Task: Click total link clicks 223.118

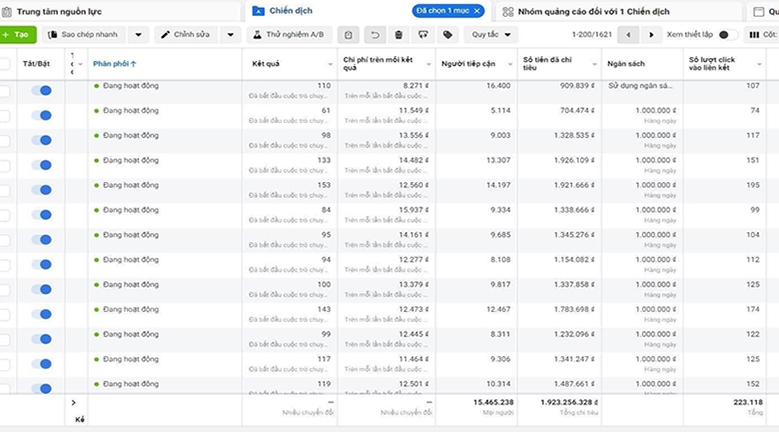Action: [x=748, y=402]
